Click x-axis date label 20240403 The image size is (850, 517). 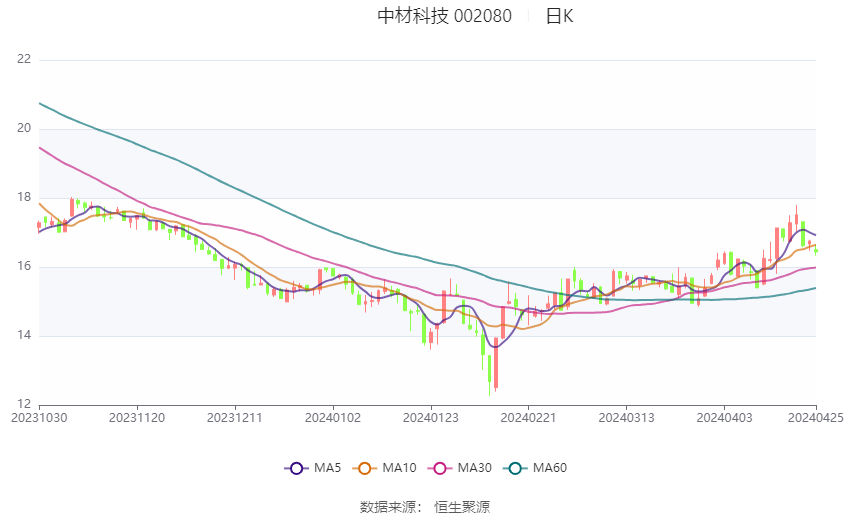pyautogui.click(x=724, y=418)
